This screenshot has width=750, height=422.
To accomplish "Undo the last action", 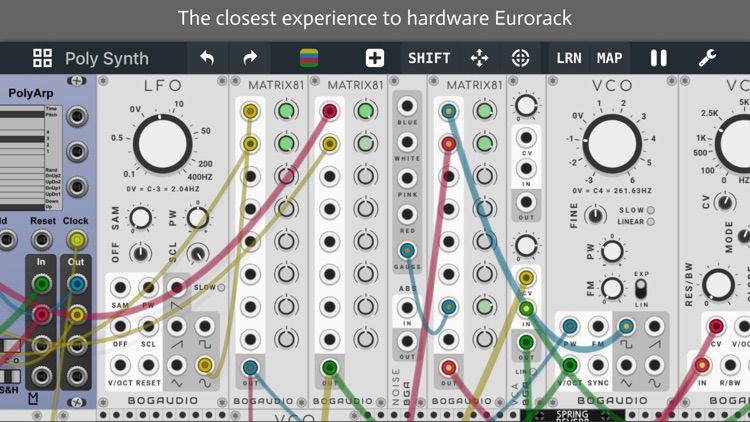I will click(207, 58).
